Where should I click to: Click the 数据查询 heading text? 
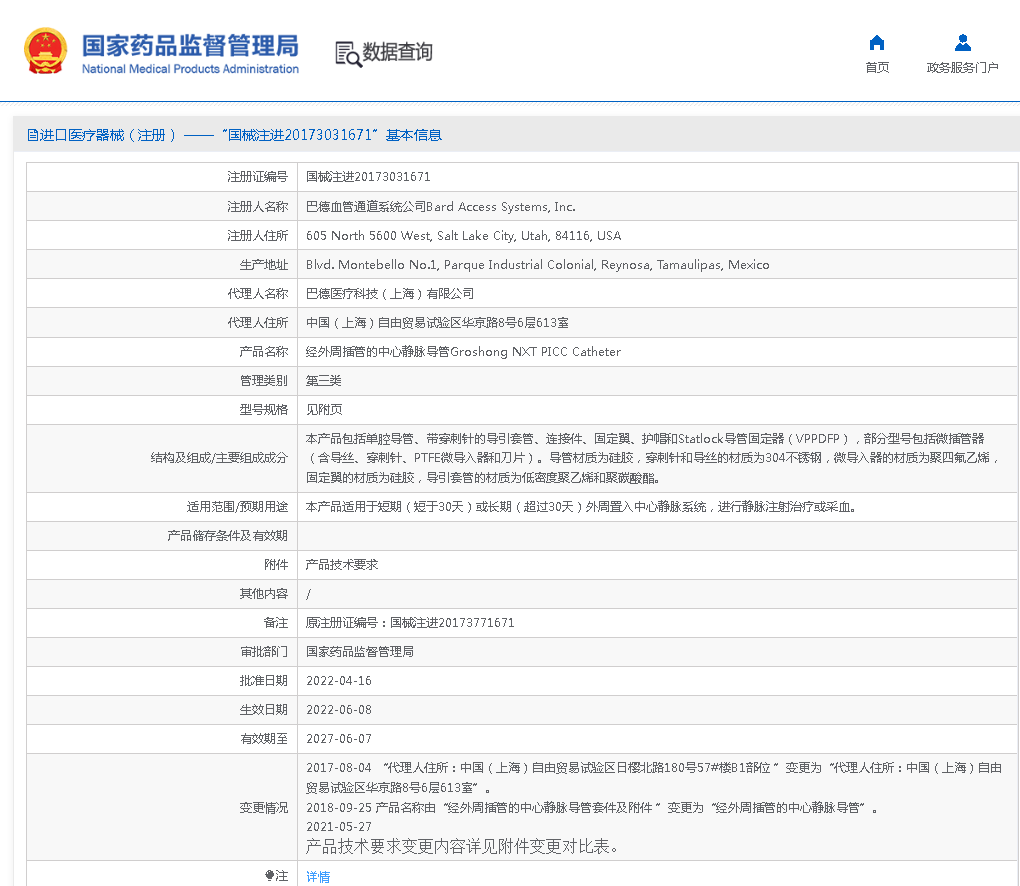[x=397, y=52]
